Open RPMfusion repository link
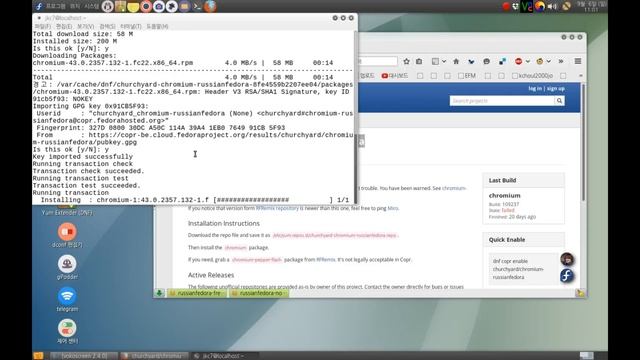 (277, 208)
